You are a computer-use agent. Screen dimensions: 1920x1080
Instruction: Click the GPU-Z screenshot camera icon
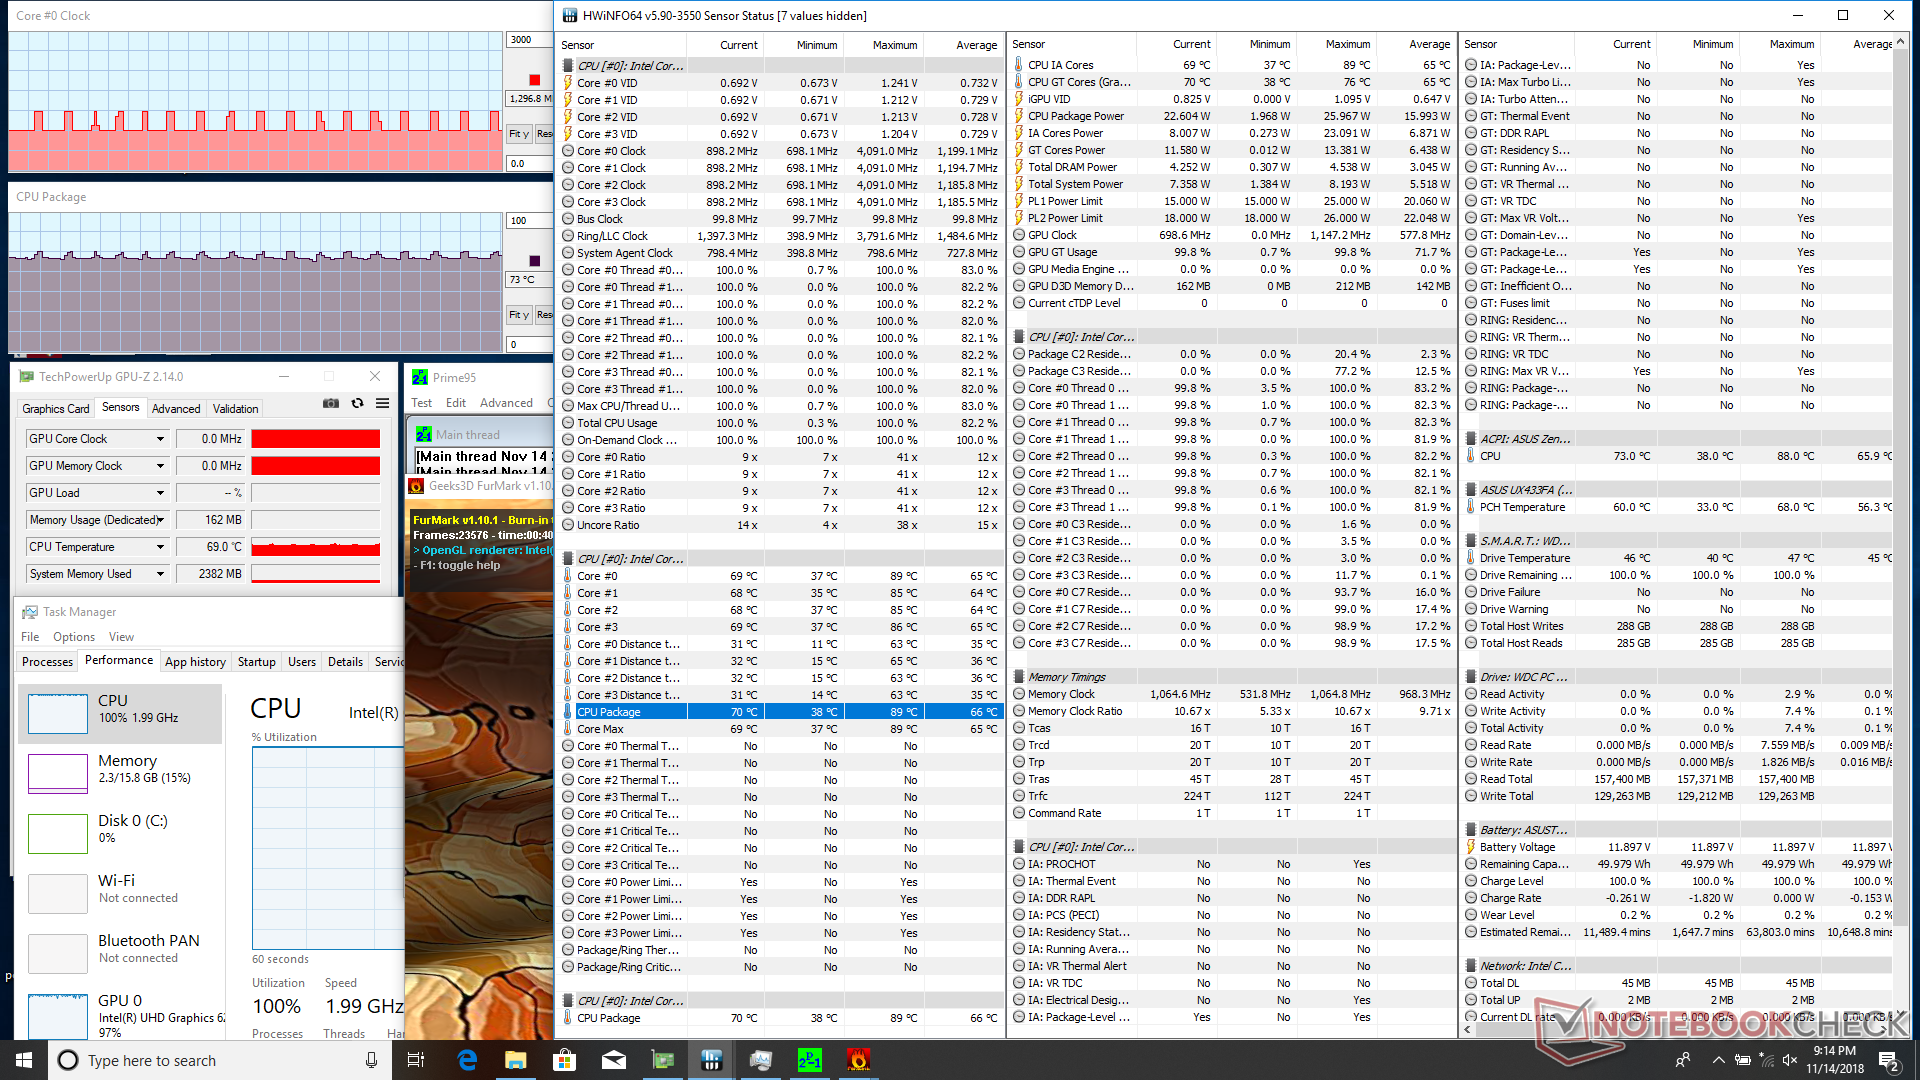331,403
